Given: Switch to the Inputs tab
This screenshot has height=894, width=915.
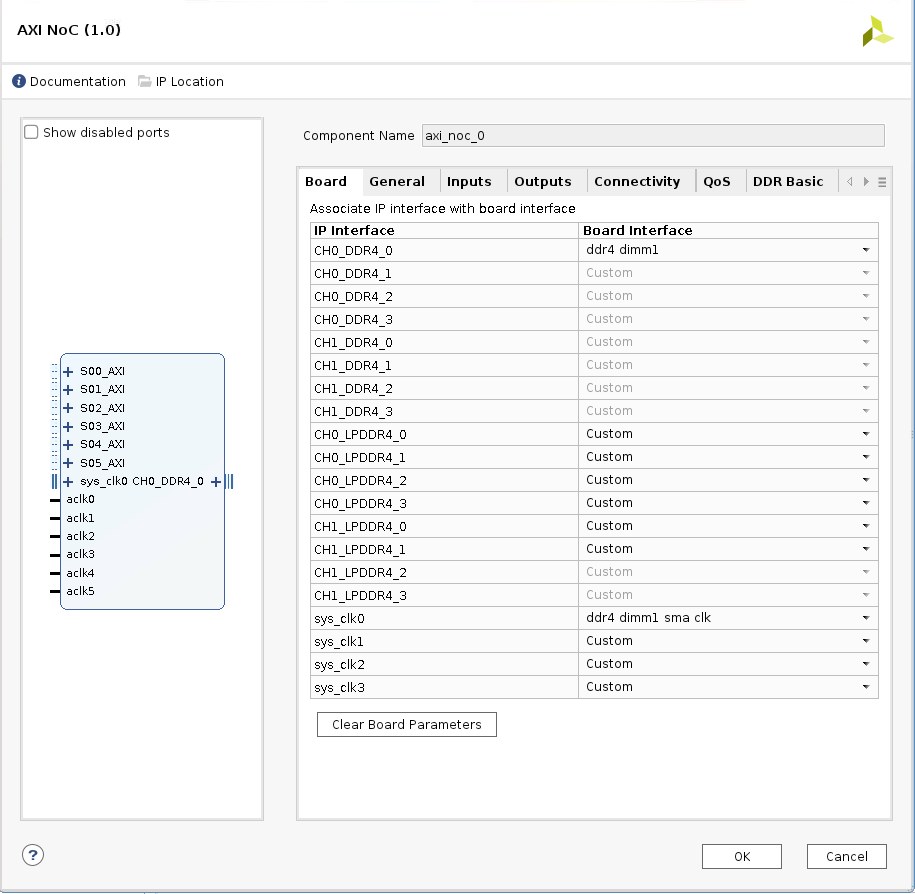Looking at the screenshot, I should click(469, 181).
